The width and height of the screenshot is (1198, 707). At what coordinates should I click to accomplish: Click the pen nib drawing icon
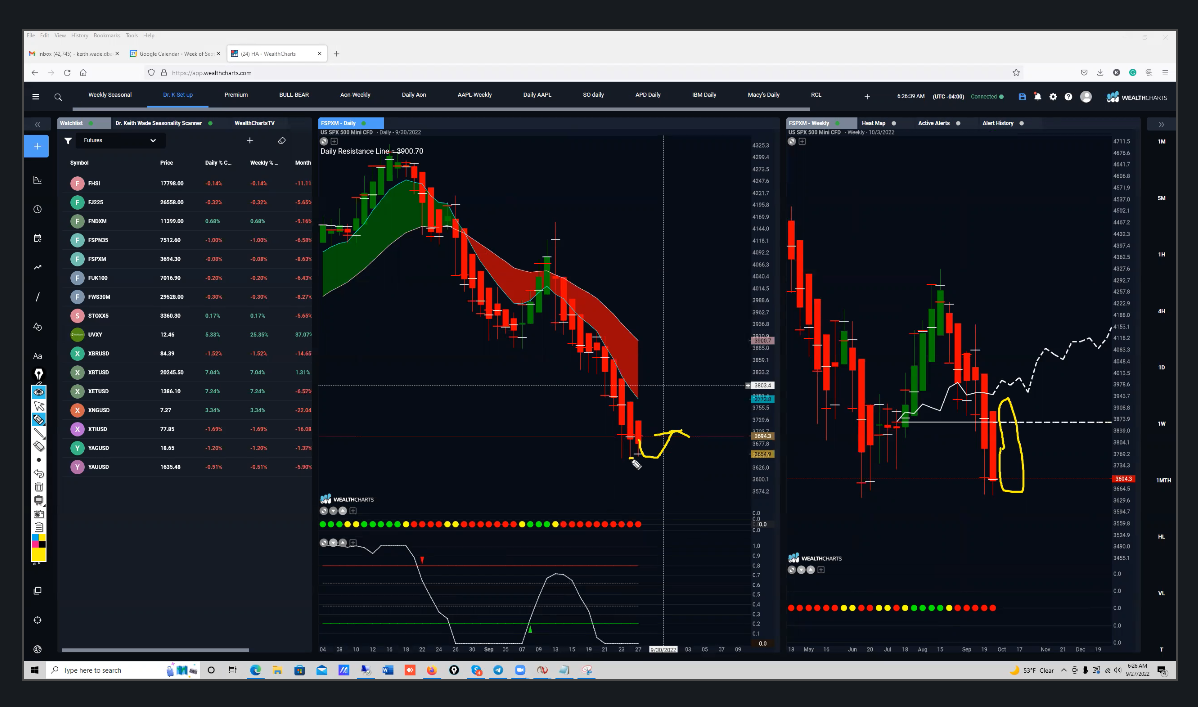pyautogui.click(x=39, y=374)
